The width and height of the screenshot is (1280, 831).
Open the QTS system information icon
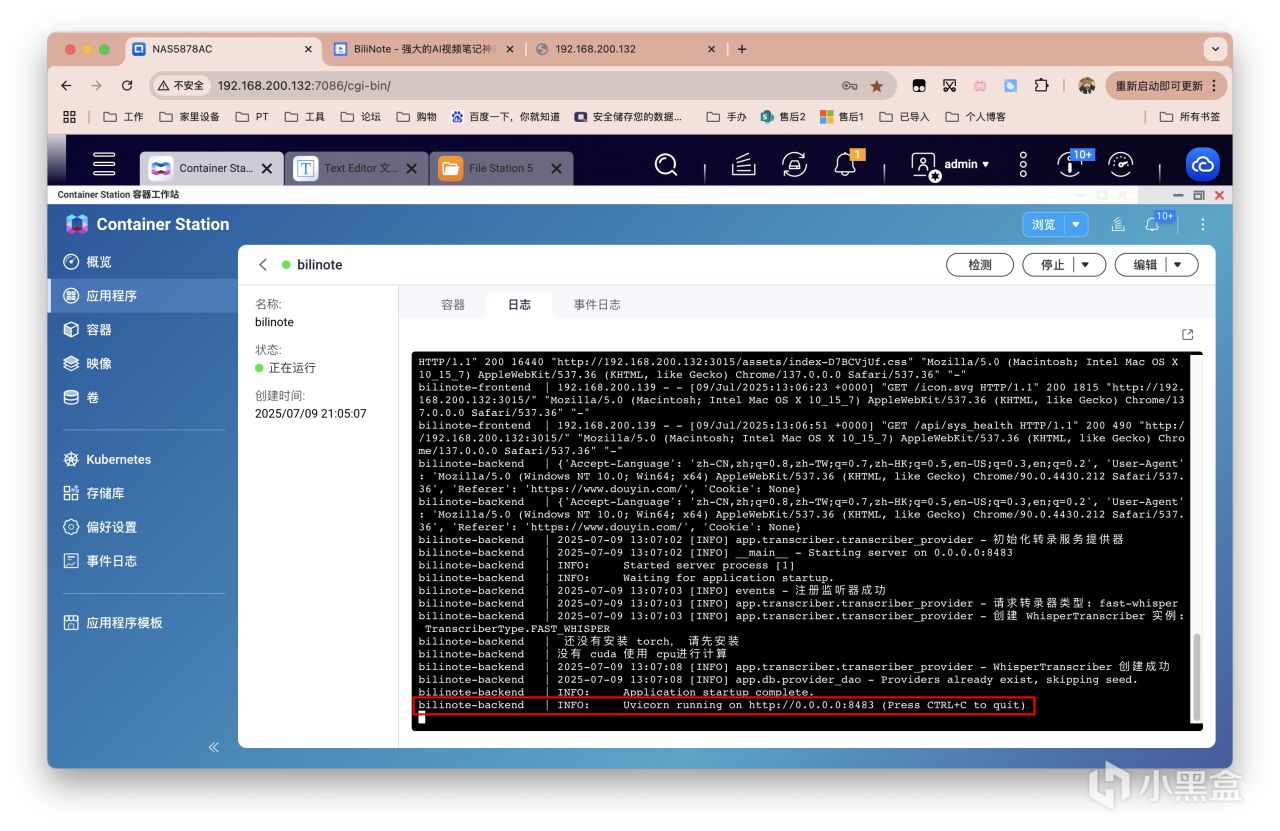(x=1070, y=165)
